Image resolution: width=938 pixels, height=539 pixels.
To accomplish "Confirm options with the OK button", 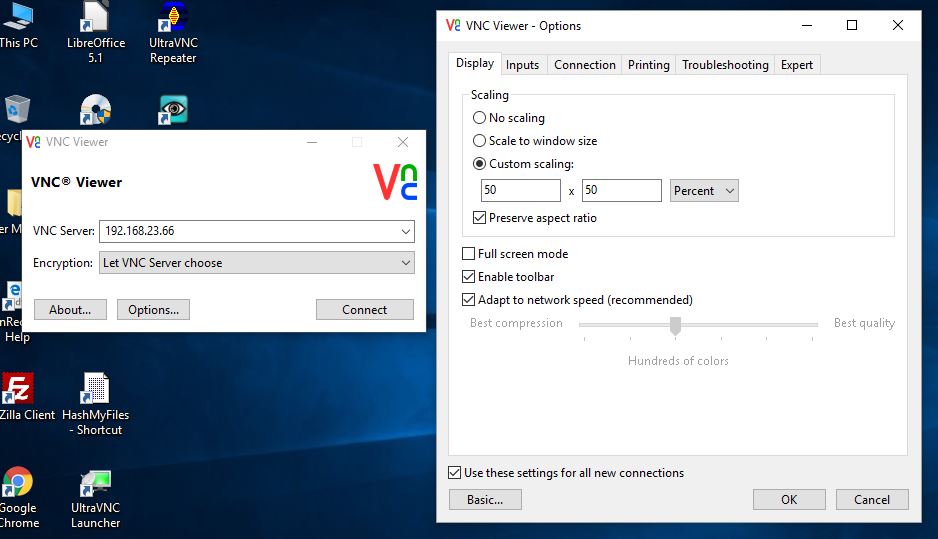I will [x=789, y=500].
